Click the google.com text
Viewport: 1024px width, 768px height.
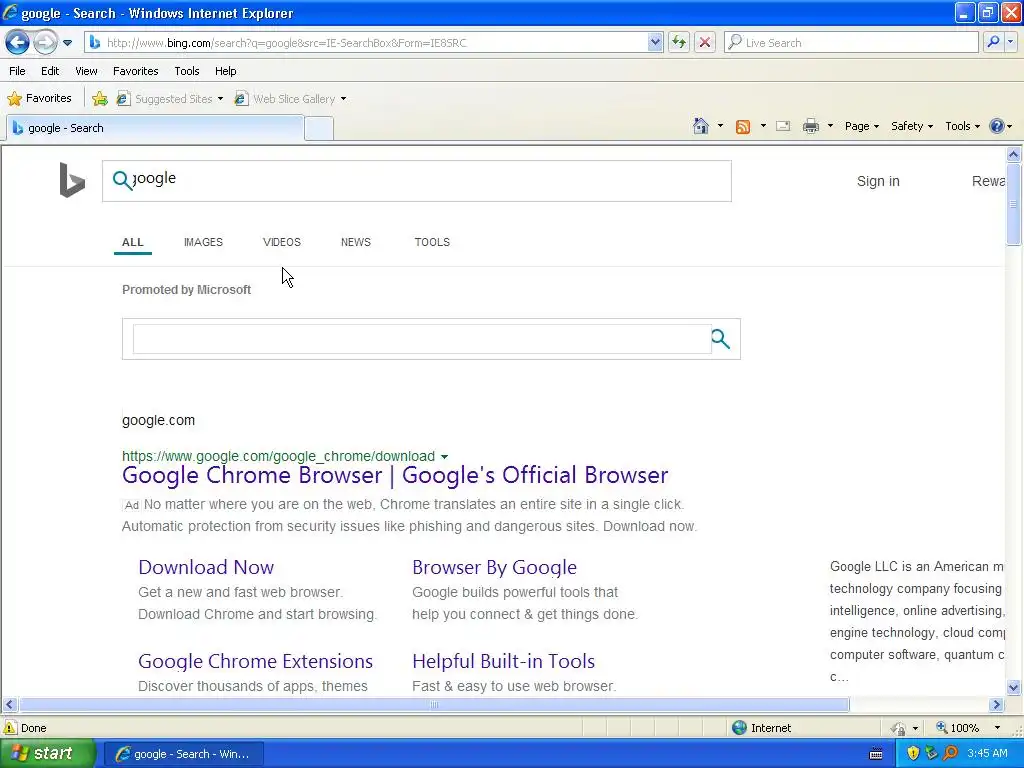pos(159,421)
